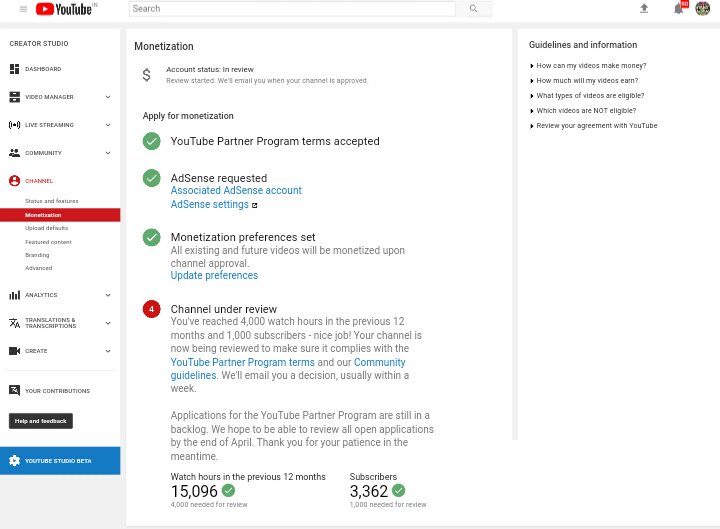Open Status and features submenu item

click(x=52, y=201)
